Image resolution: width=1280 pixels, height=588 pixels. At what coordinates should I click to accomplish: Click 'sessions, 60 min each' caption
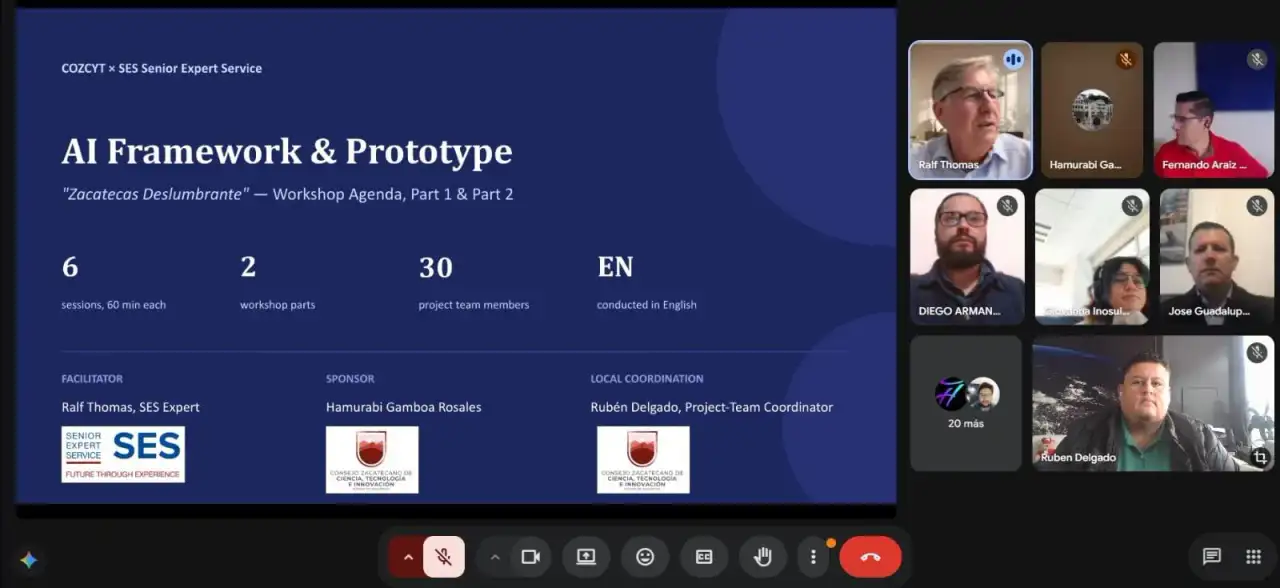tap(114, 305)
